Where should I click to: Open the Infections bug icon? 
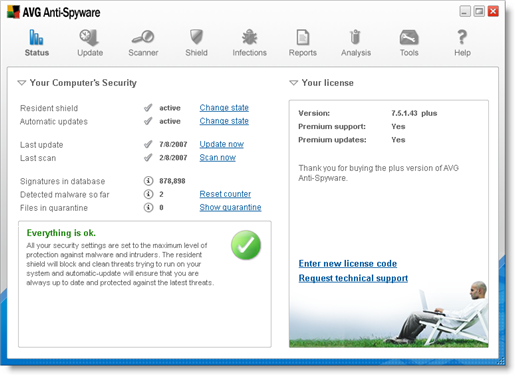[249, 37]
